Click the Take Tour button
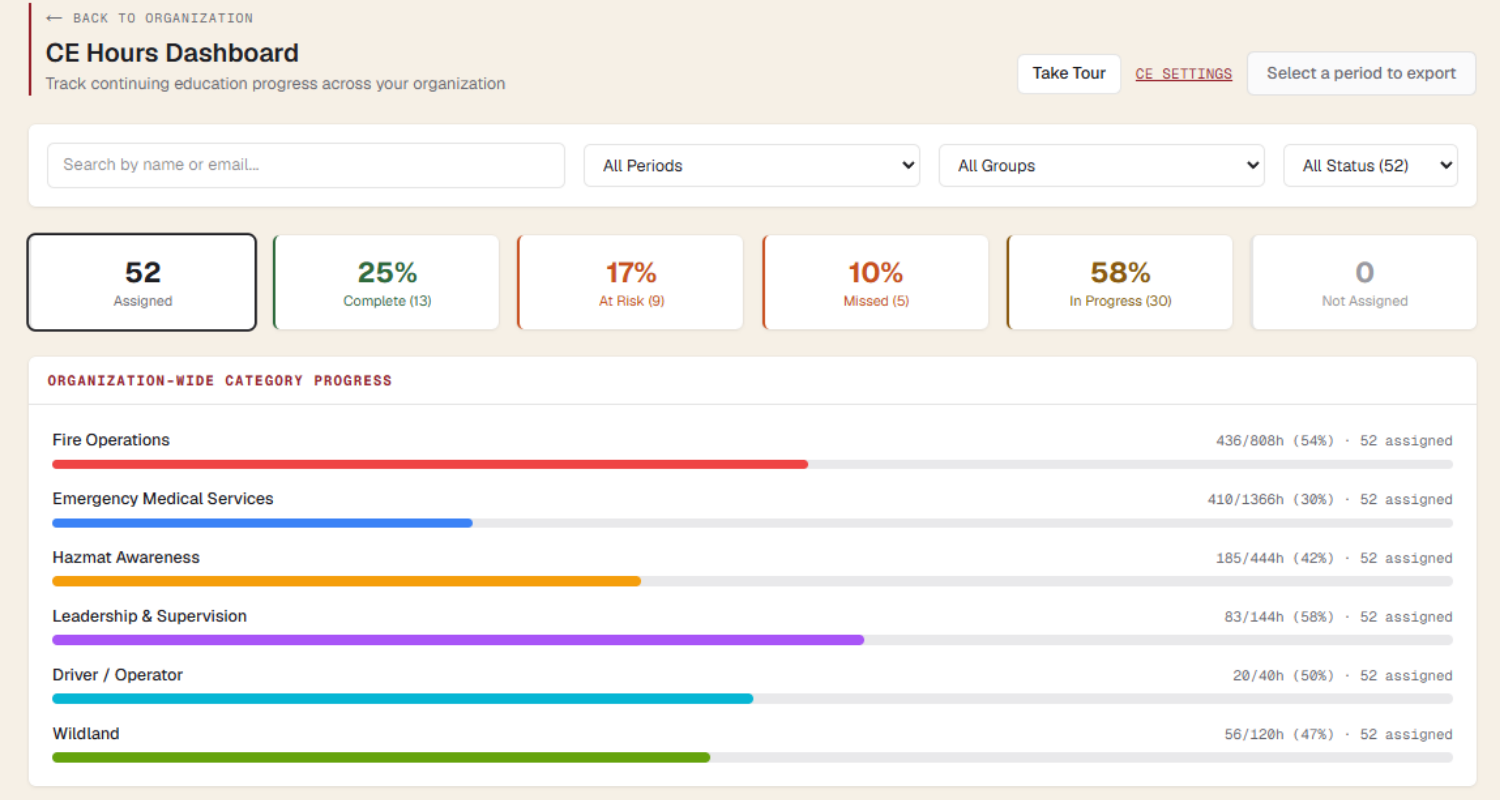1500x800 pixels. (x=1069, y=73)
